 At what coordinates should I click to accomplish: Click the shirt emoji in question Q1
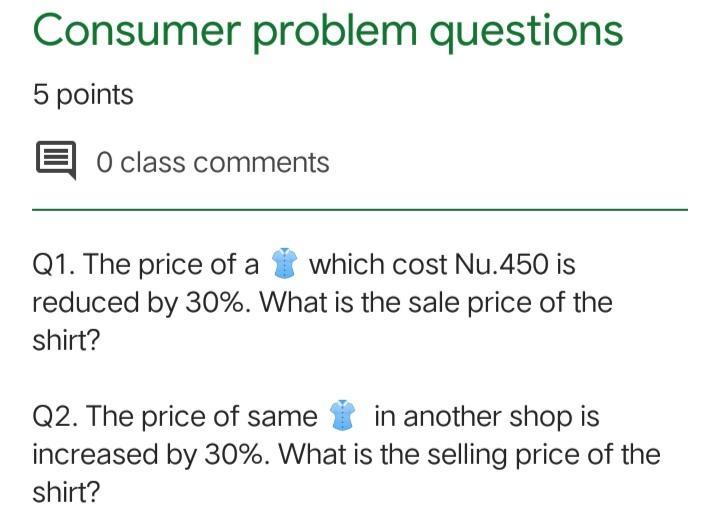[285, 264]
